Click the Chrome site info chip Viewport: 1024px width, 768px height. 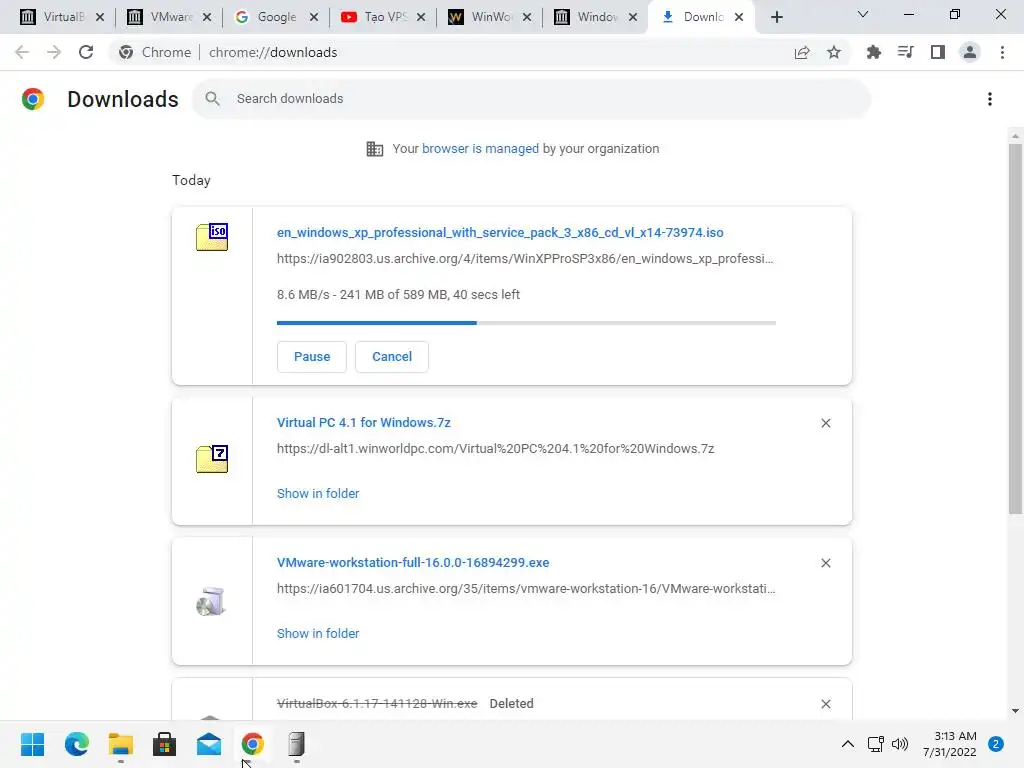pyautogui.click(x=155, y=52)
